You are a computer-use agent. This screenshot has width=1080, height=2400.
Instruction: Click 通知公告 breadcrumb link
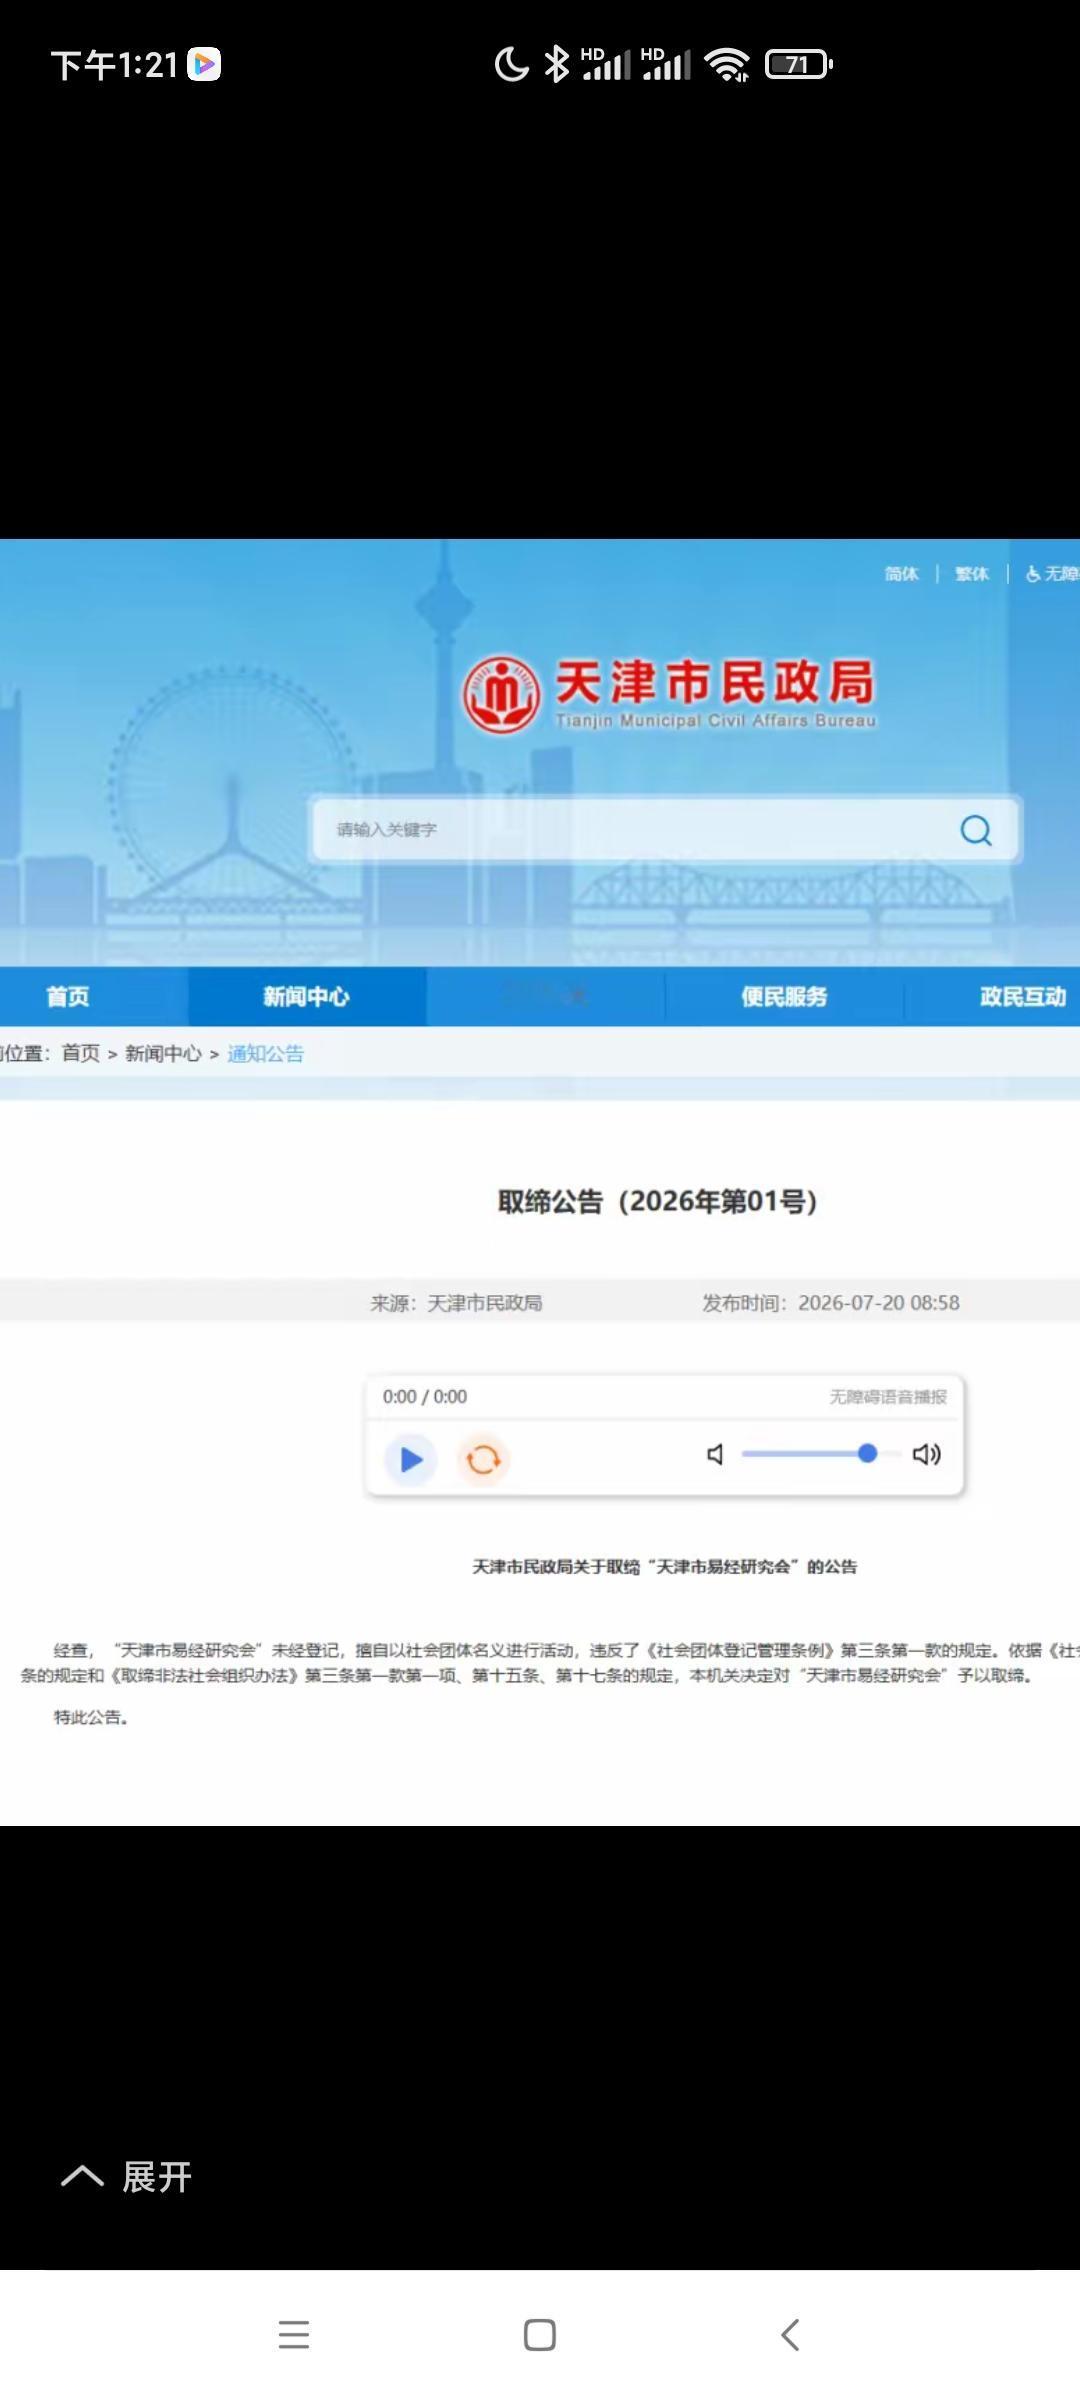(x=265, y=1053)
